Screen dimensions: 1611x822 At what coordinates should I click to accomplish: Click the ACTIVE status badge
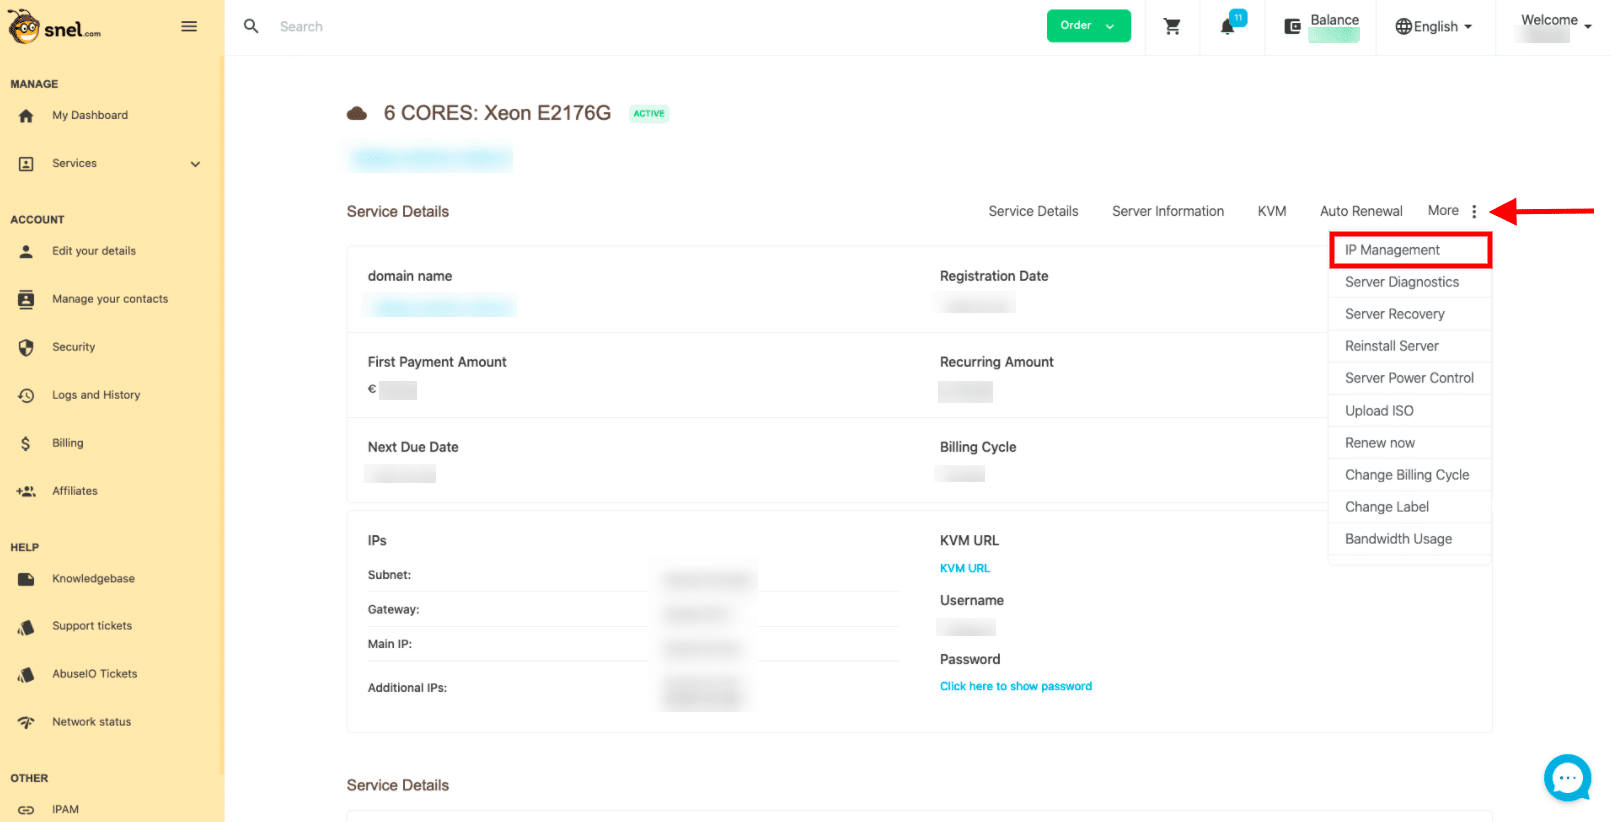coord(649,114)
